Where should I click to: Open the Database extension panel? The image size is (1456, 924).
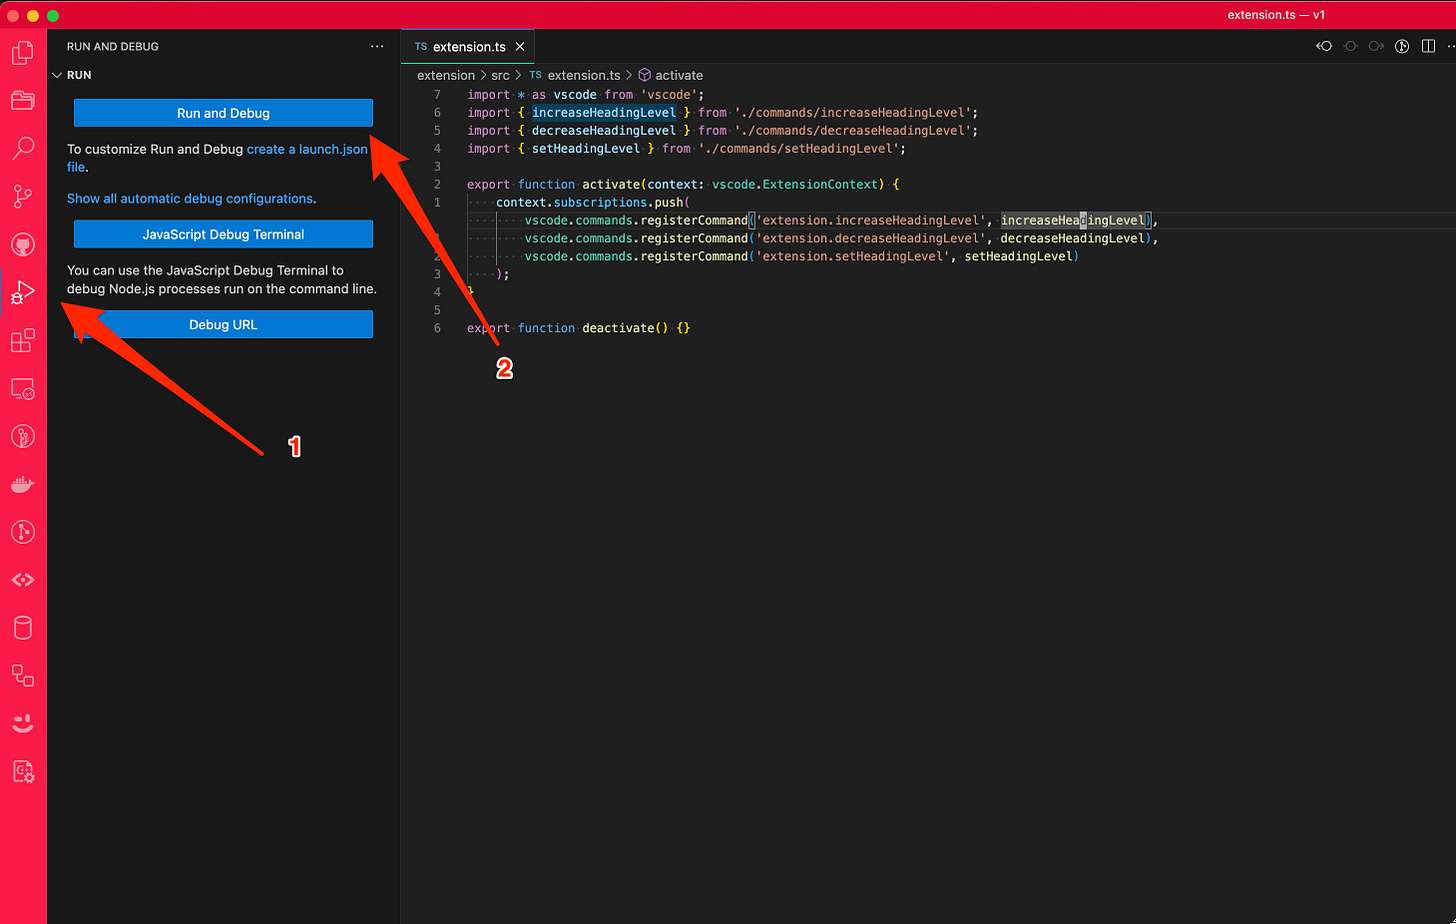click(22, 628)
